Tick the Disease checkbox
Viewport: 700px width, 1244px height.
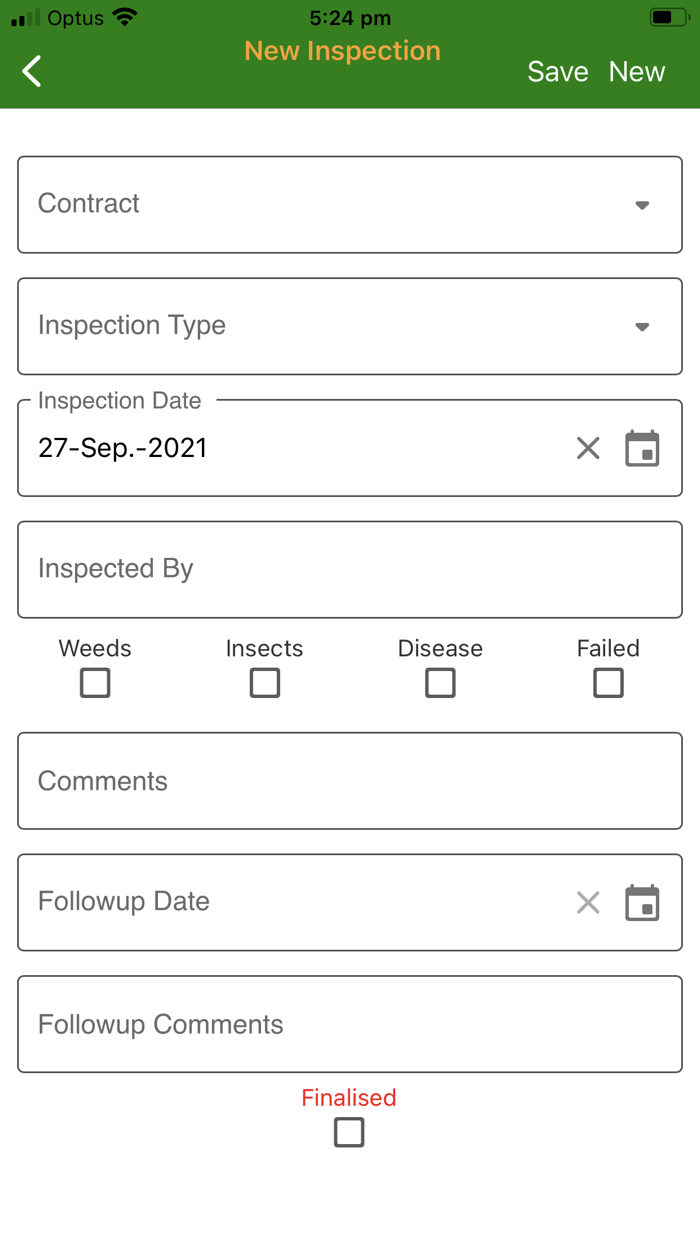pyautogui.click(x=440, y=683)
